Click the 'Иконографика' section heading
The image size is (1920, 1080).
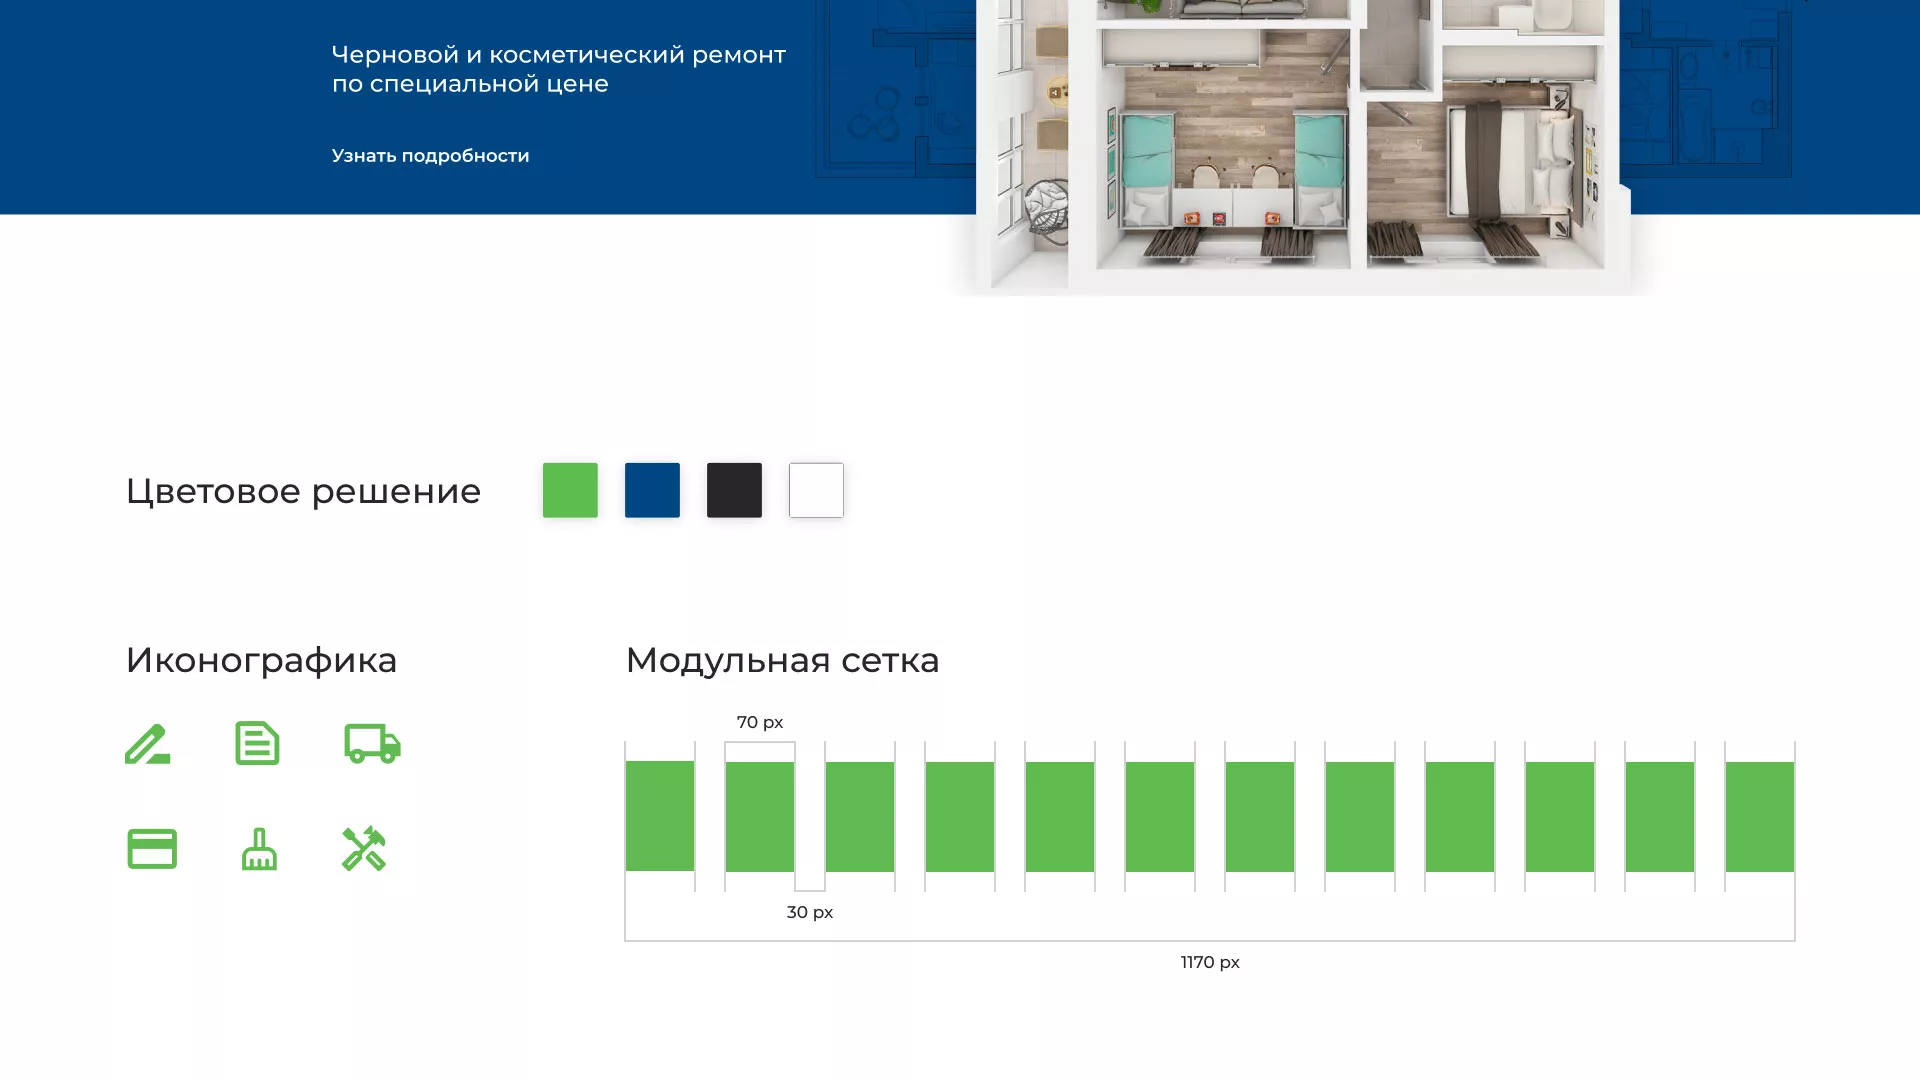pos(261,660)
